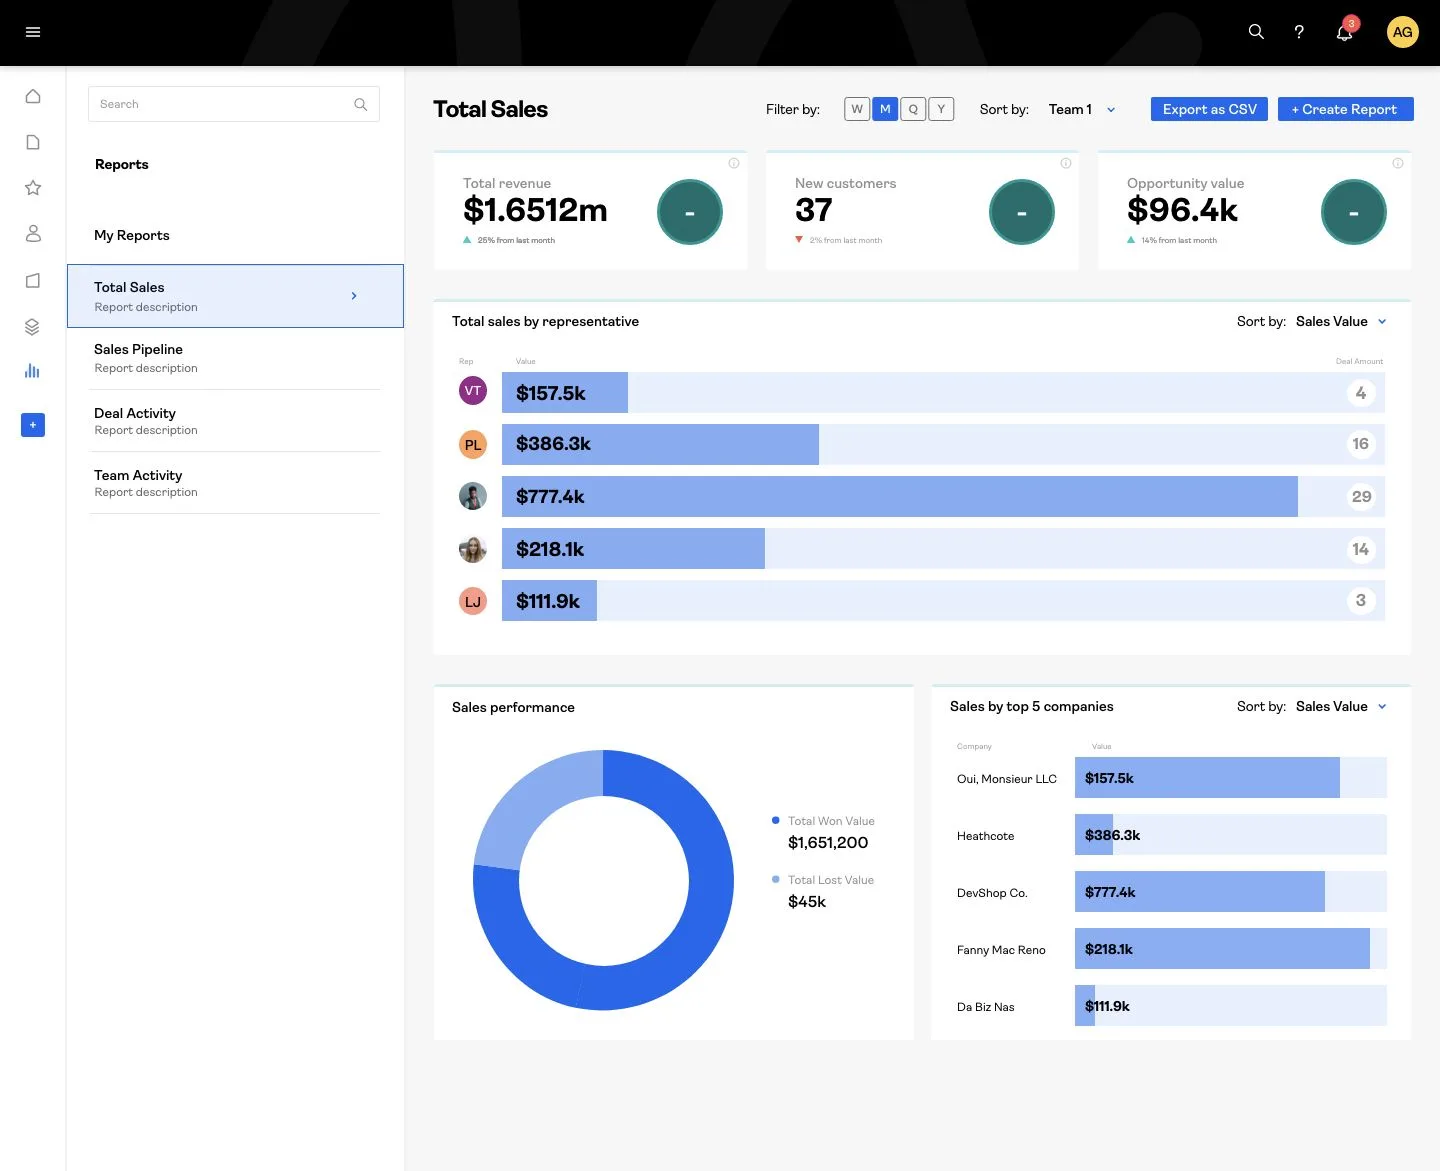Open the bar chart Reports icon
1440x1171 pixels.
coord(33,371)
